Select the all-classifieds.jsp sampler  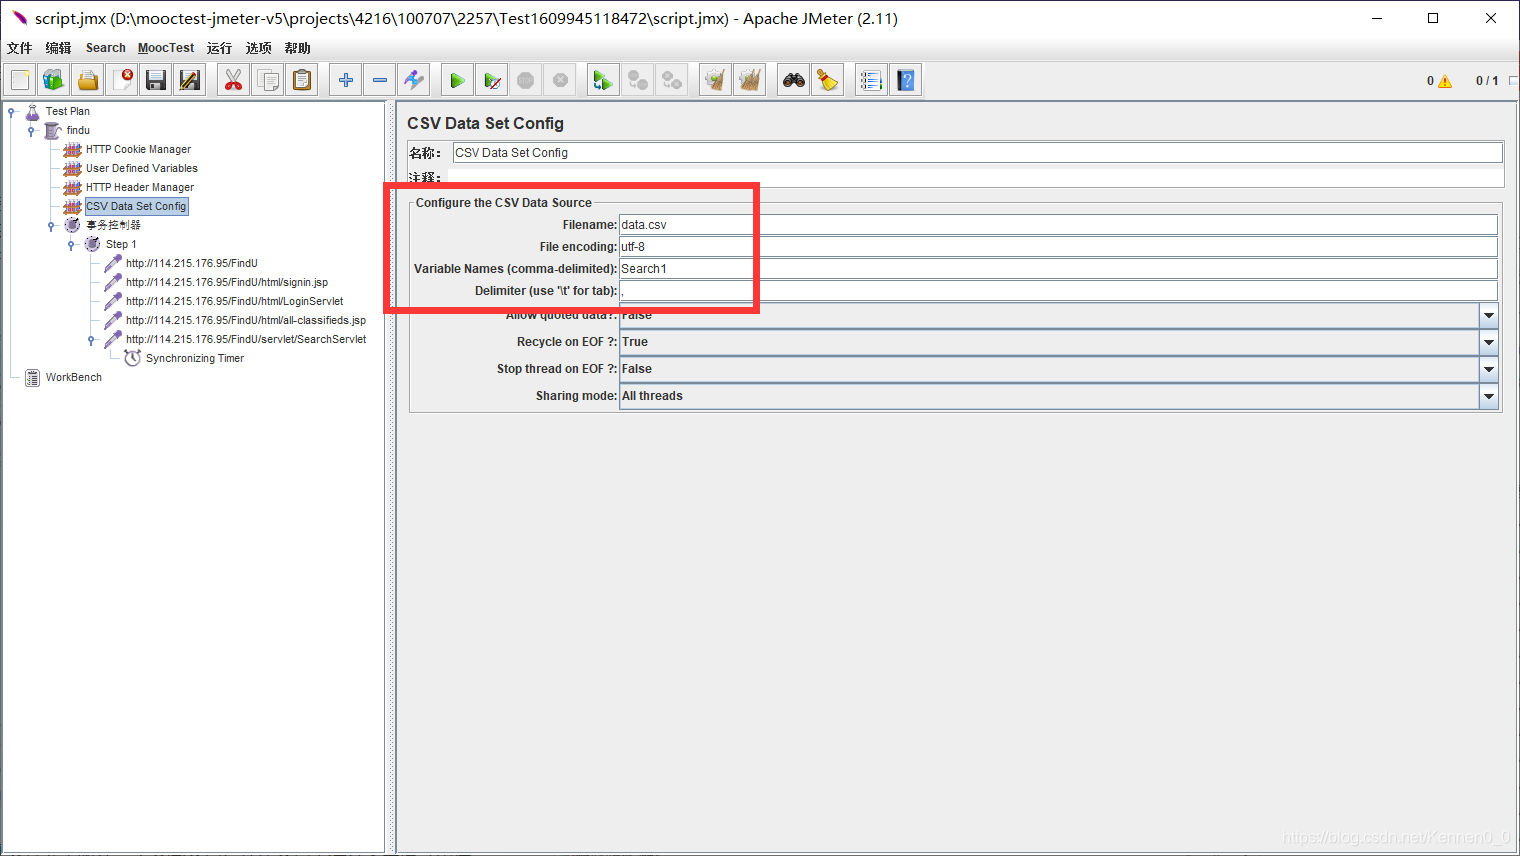click(246, 321)
